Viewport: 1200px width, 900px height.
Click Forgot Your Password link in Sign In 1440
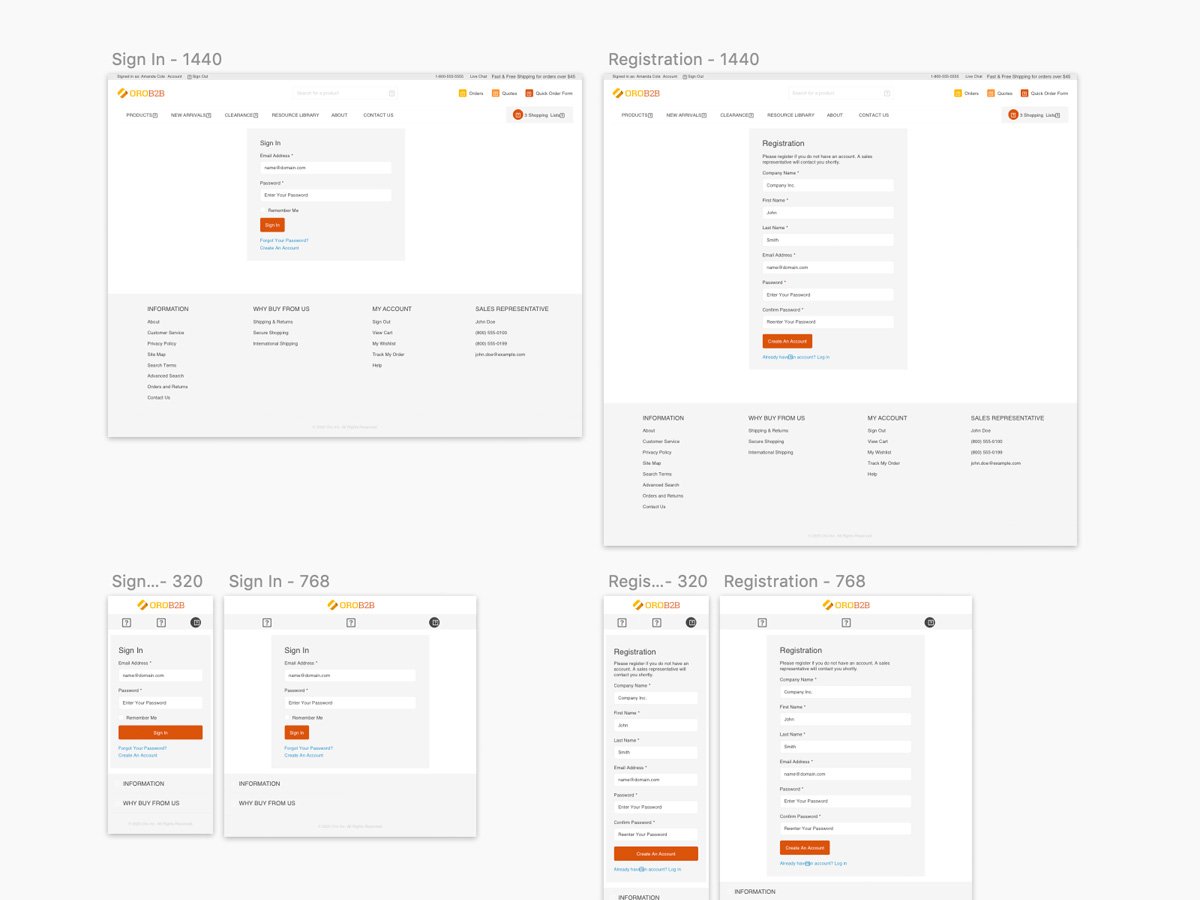pos(284,240)
